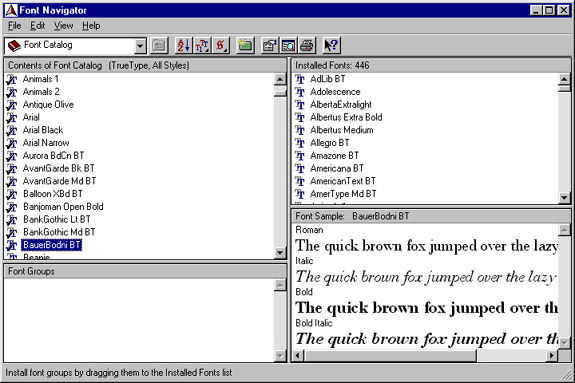The height and width of the screenshot is (383, 575).
Task: Click the checked font icon beside Antique Olive
Action: (x=12, y=105)
